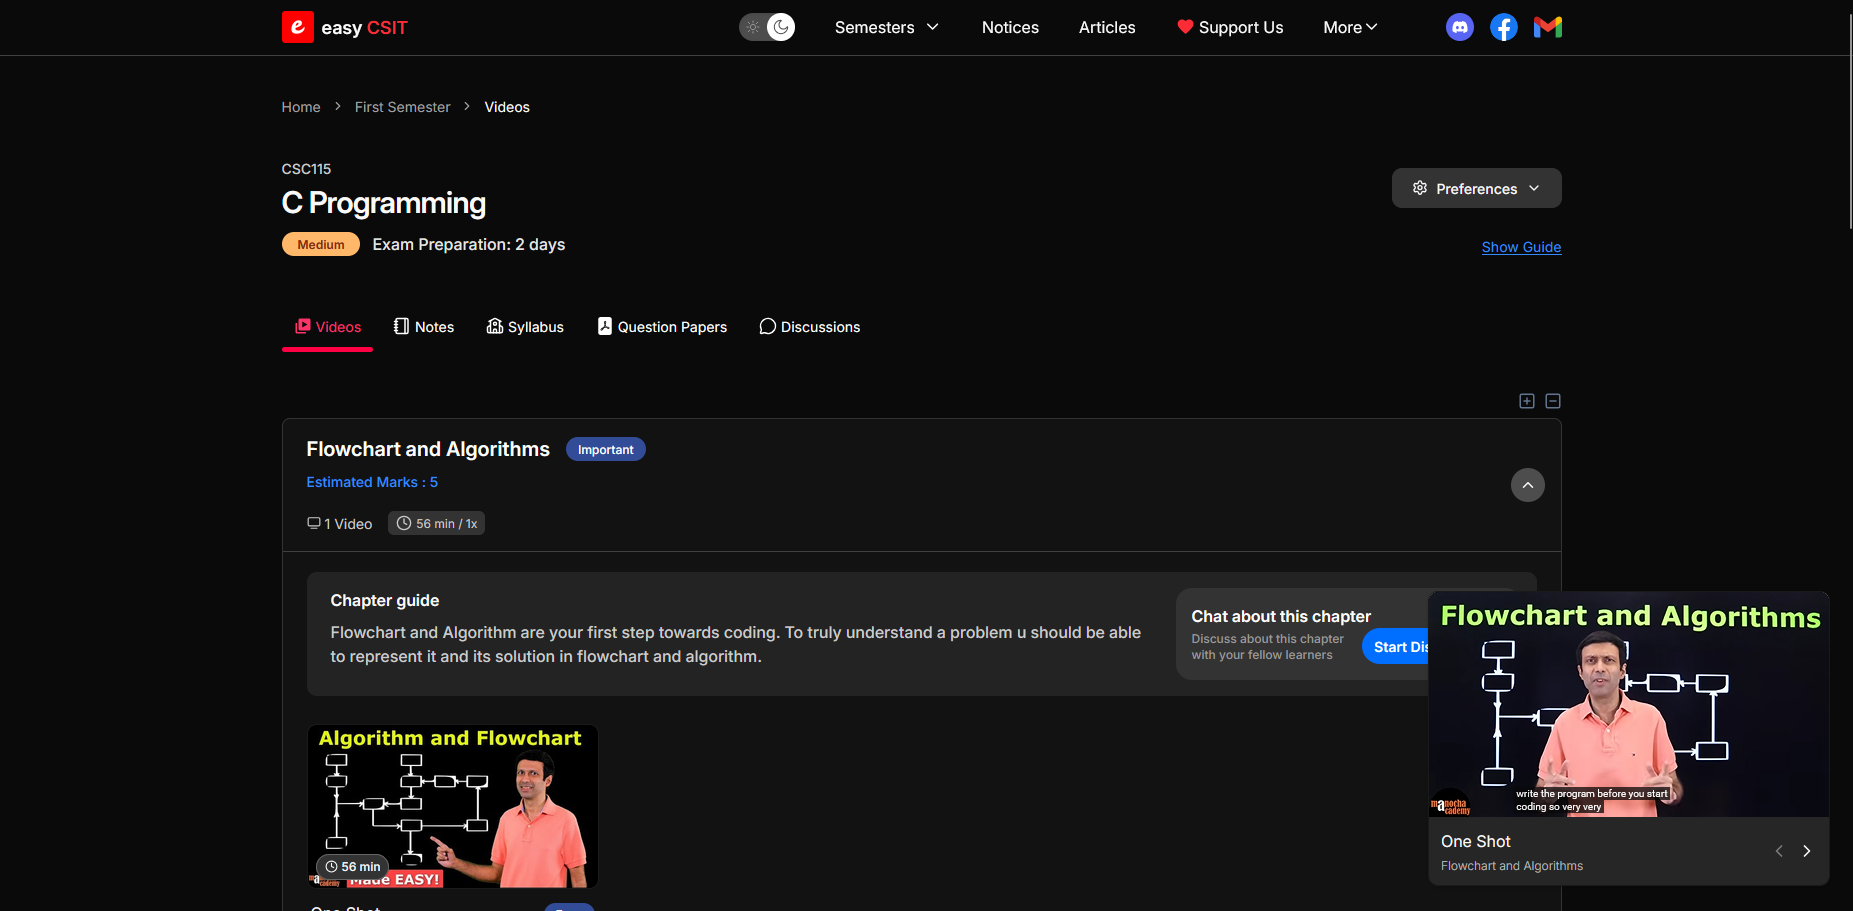Open the Articles page
Screen dimensions: 1853x911
point(1107,27)
